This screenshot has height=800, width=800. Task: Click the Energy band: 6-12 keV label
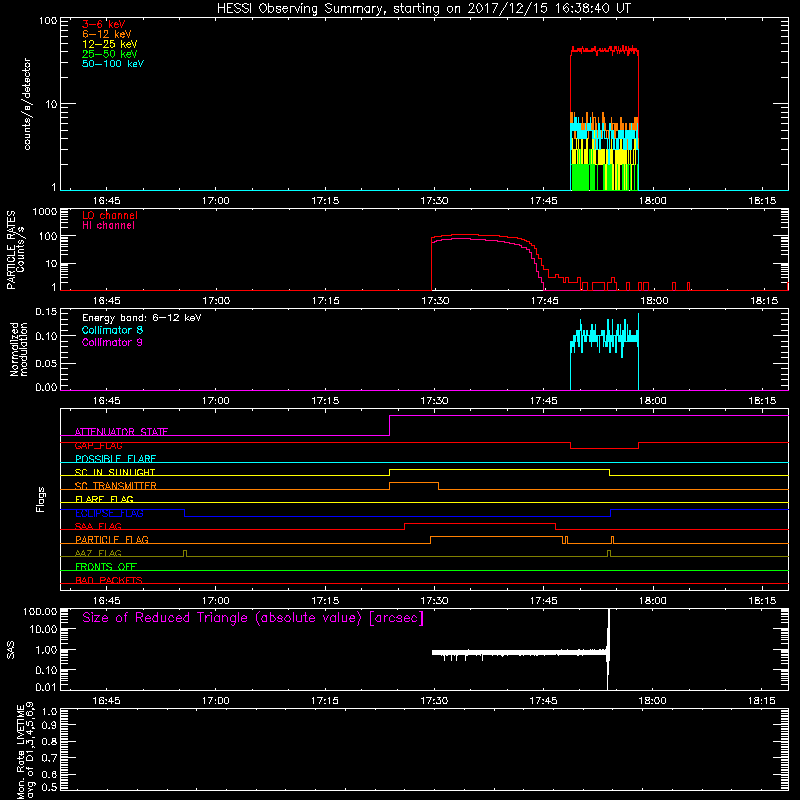(142, 318)
